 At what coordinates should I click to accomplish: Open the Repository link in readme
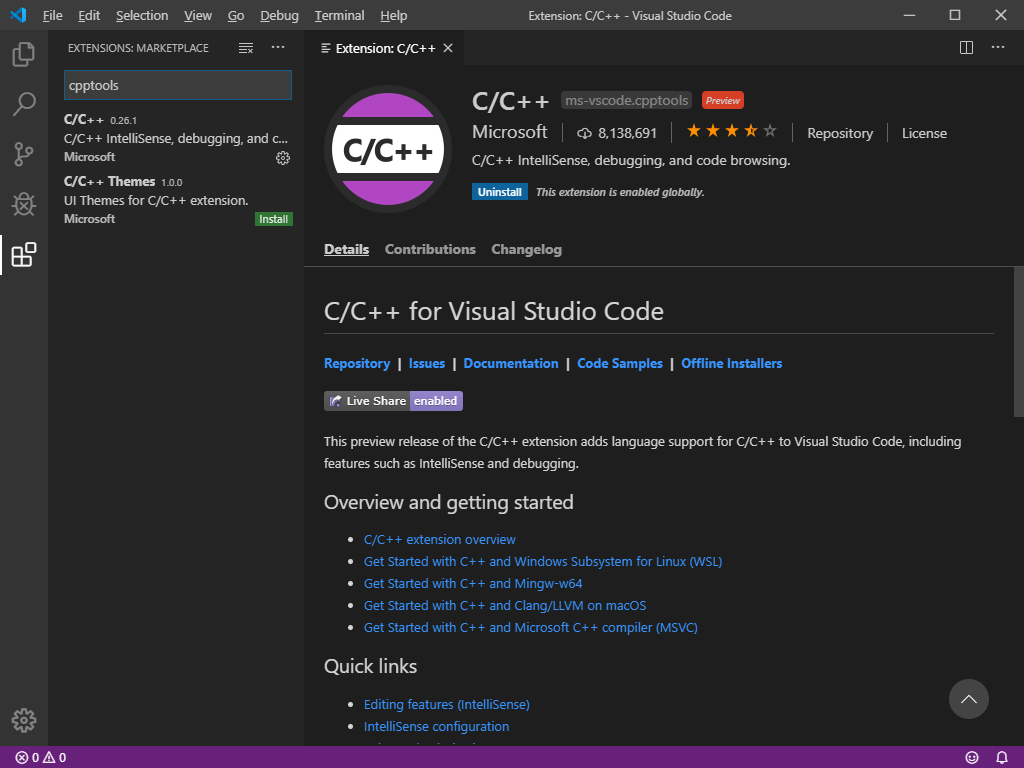[x=357, y=364]
